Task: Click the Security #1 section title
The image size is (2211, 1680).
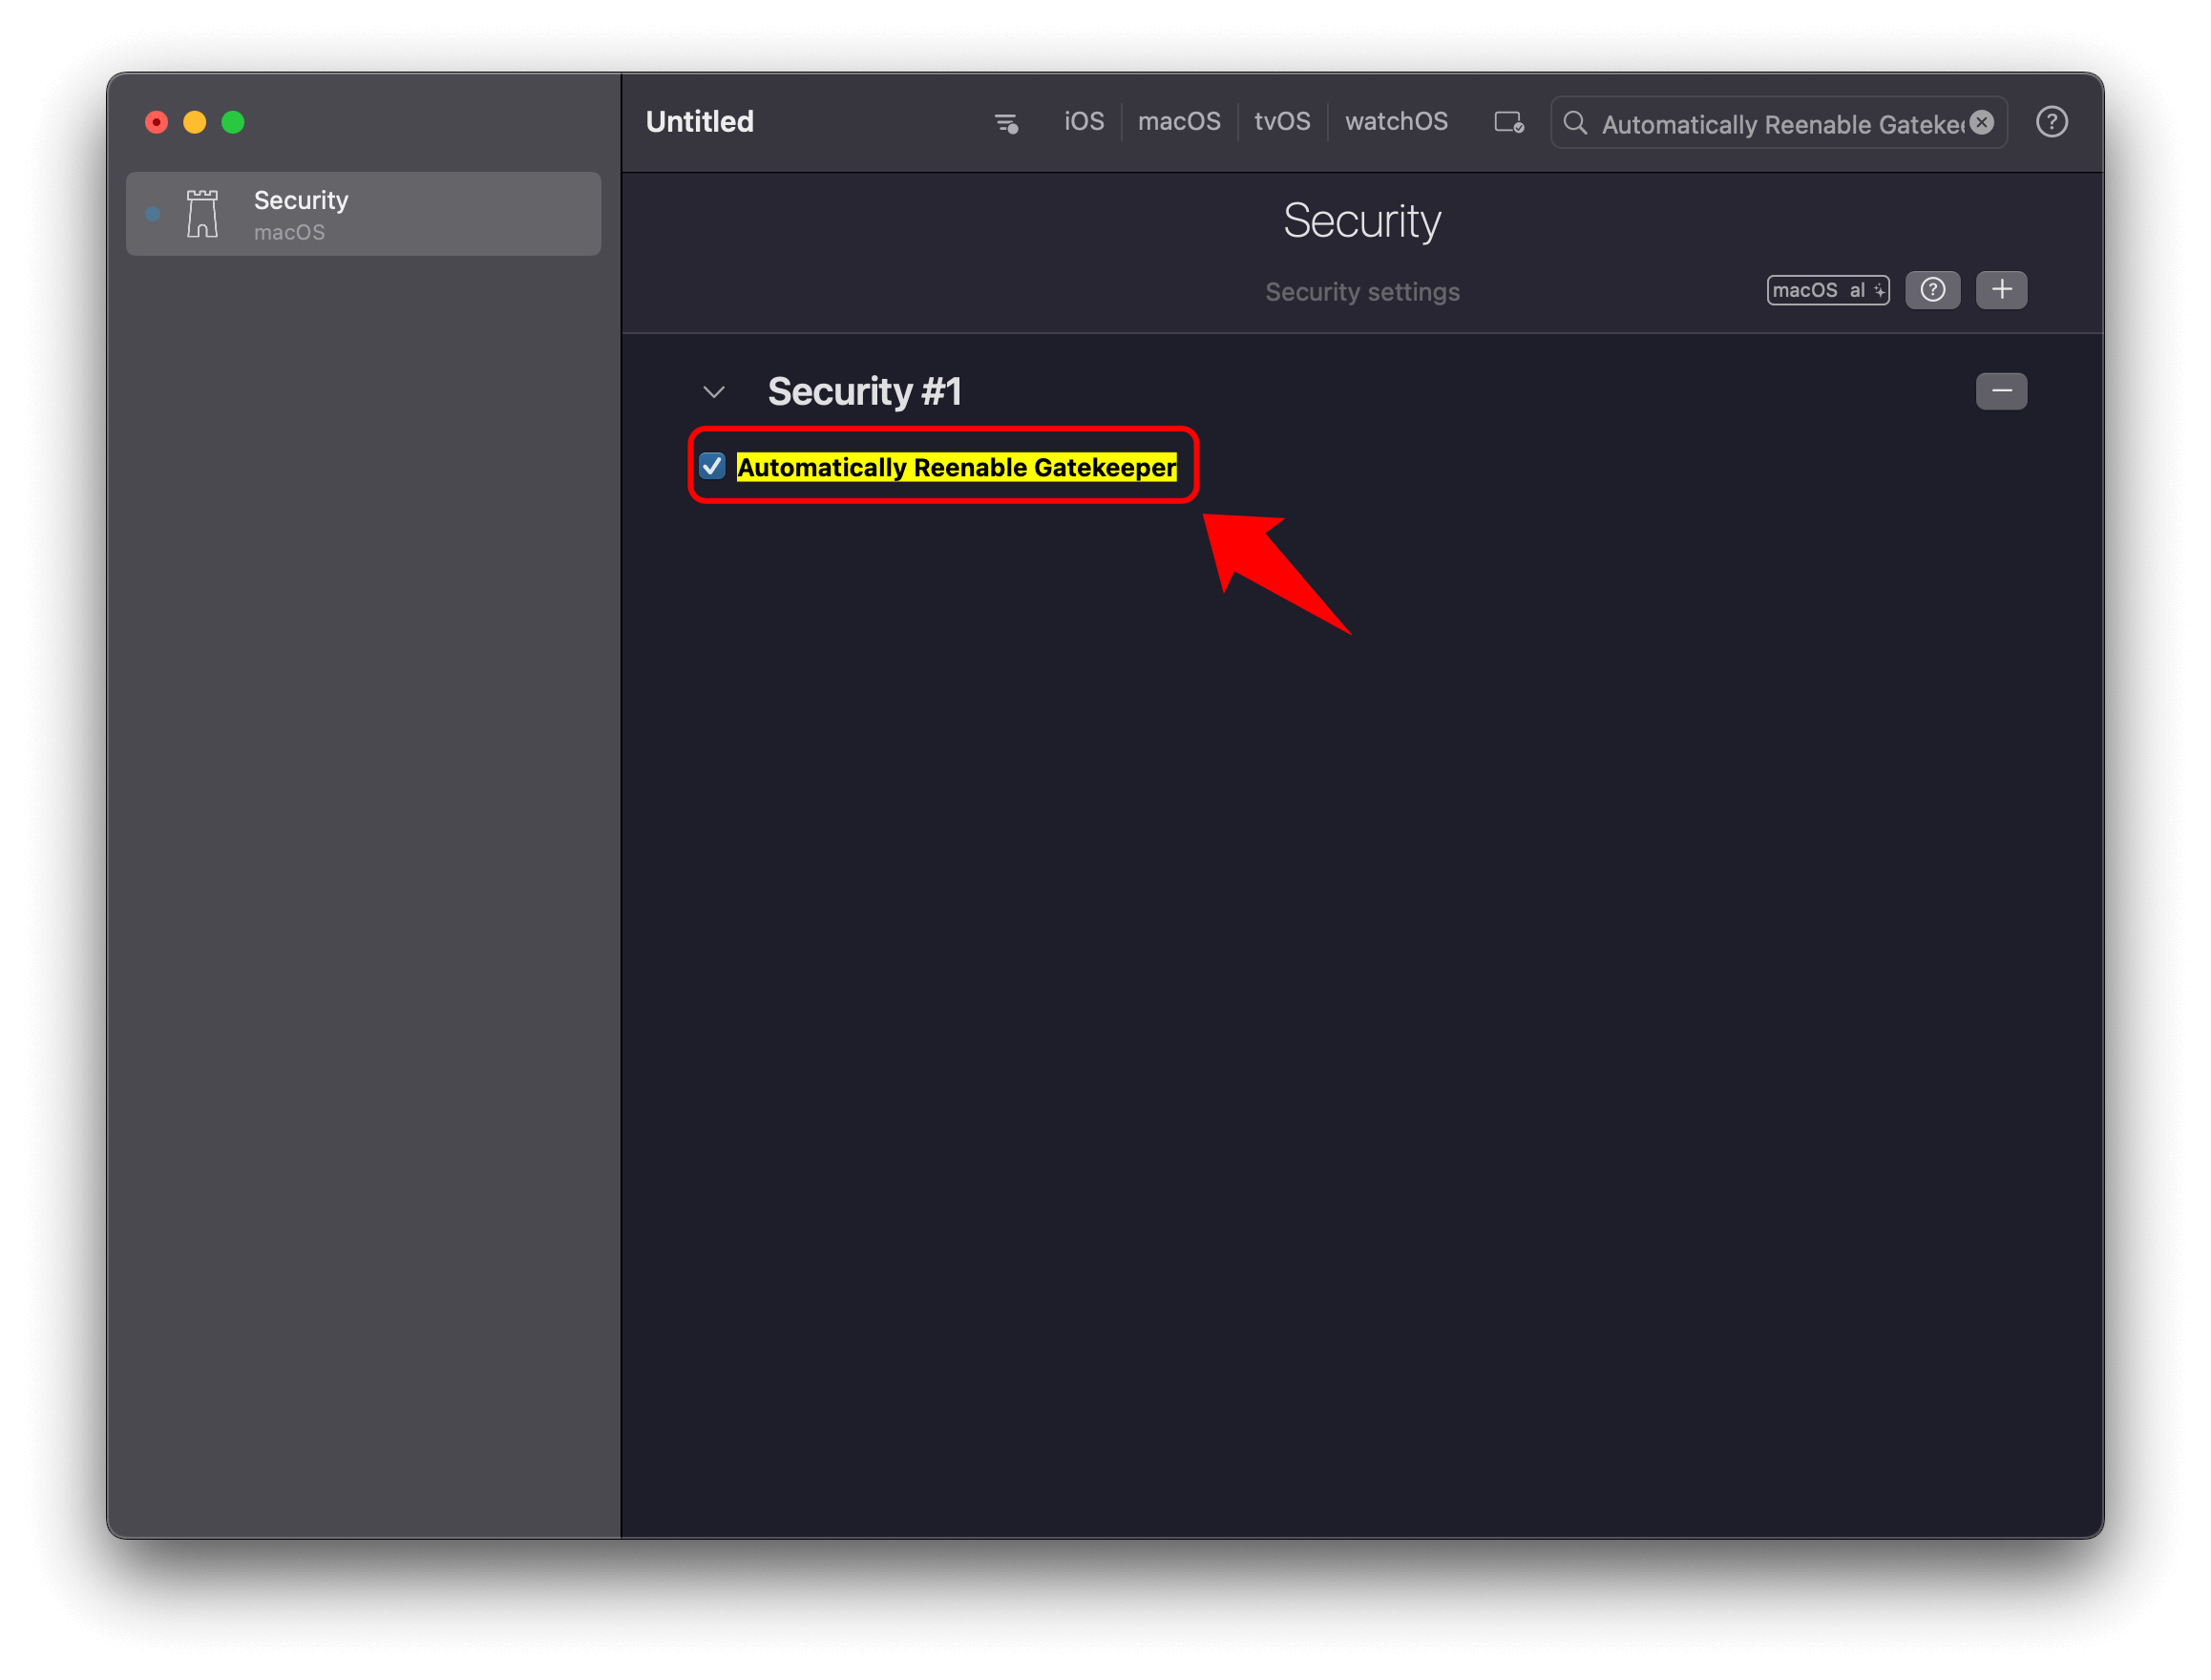Action: tap(864, 391)
